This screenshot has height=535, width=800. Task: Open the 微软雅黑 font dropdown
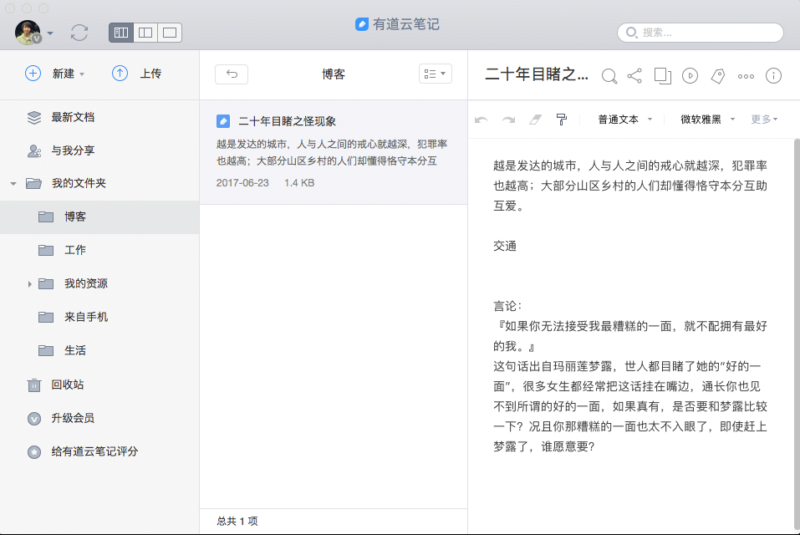pyautogui.click(x=708, y=119)
